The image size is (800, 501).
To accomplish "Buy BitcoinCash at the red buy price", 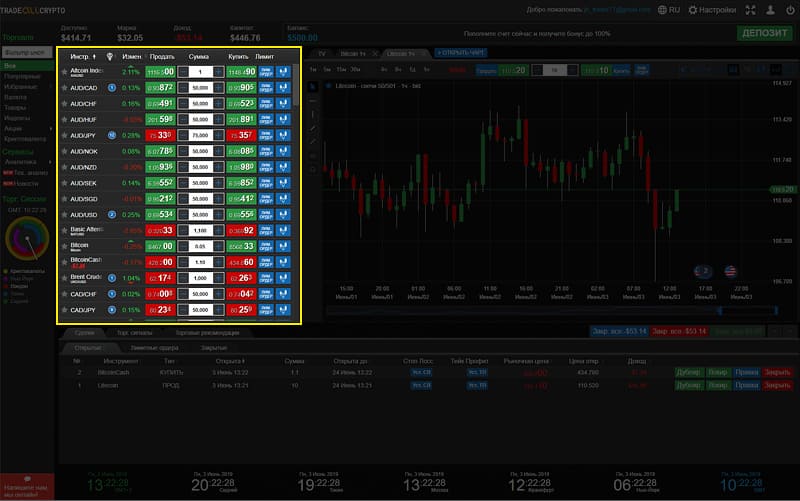I will 241,262.
